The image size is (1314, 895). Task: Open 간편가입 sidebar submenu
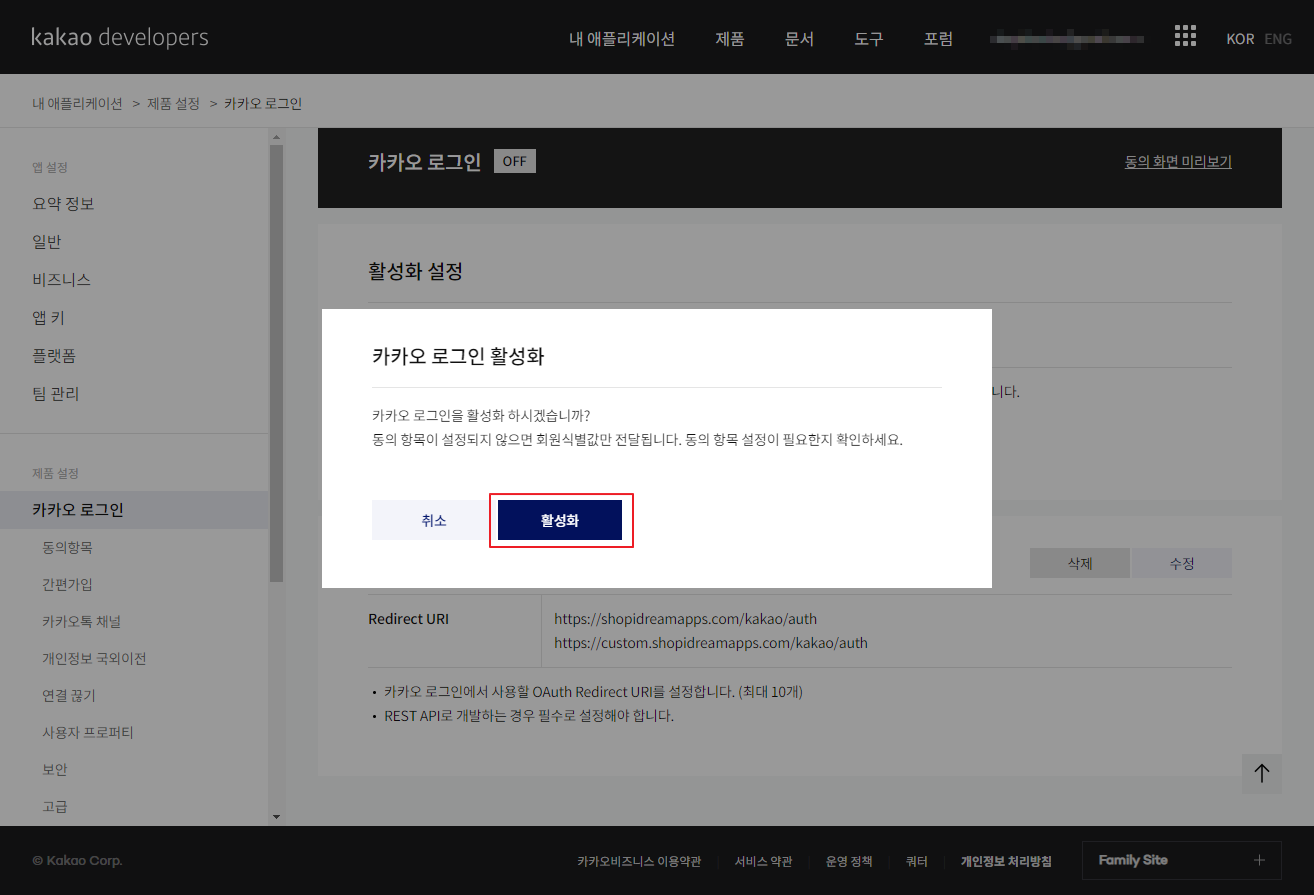point(67,585)
